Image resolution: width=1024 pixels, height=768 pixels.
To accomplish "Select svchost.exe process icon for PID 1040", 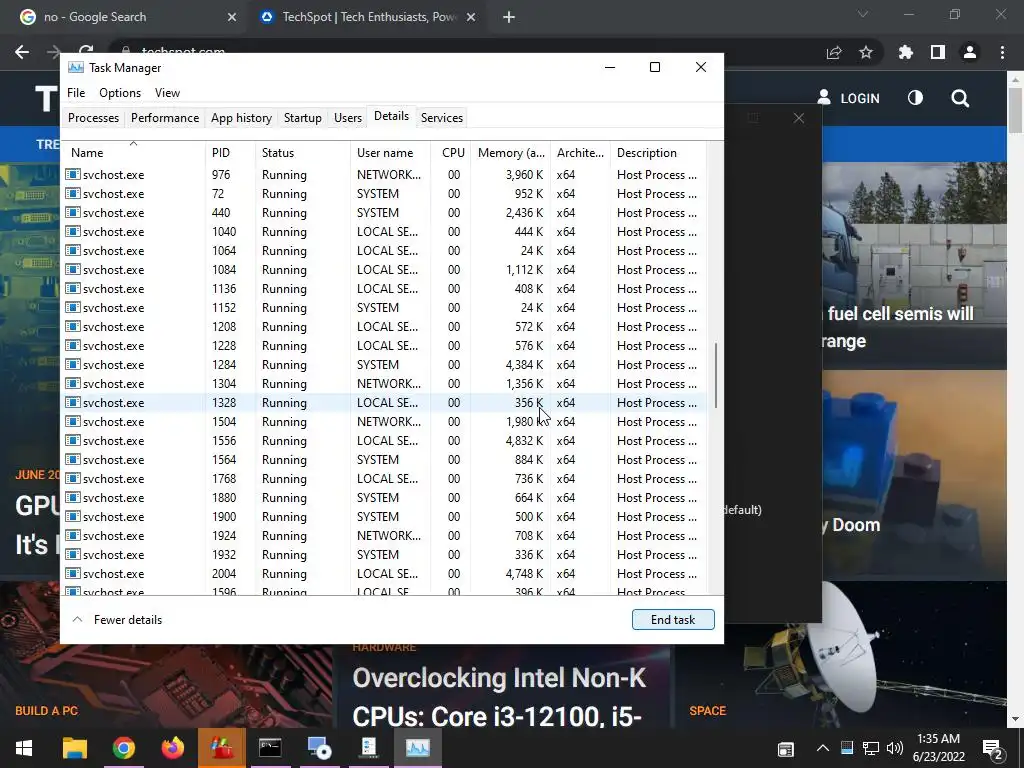I will tap(72, 231).
